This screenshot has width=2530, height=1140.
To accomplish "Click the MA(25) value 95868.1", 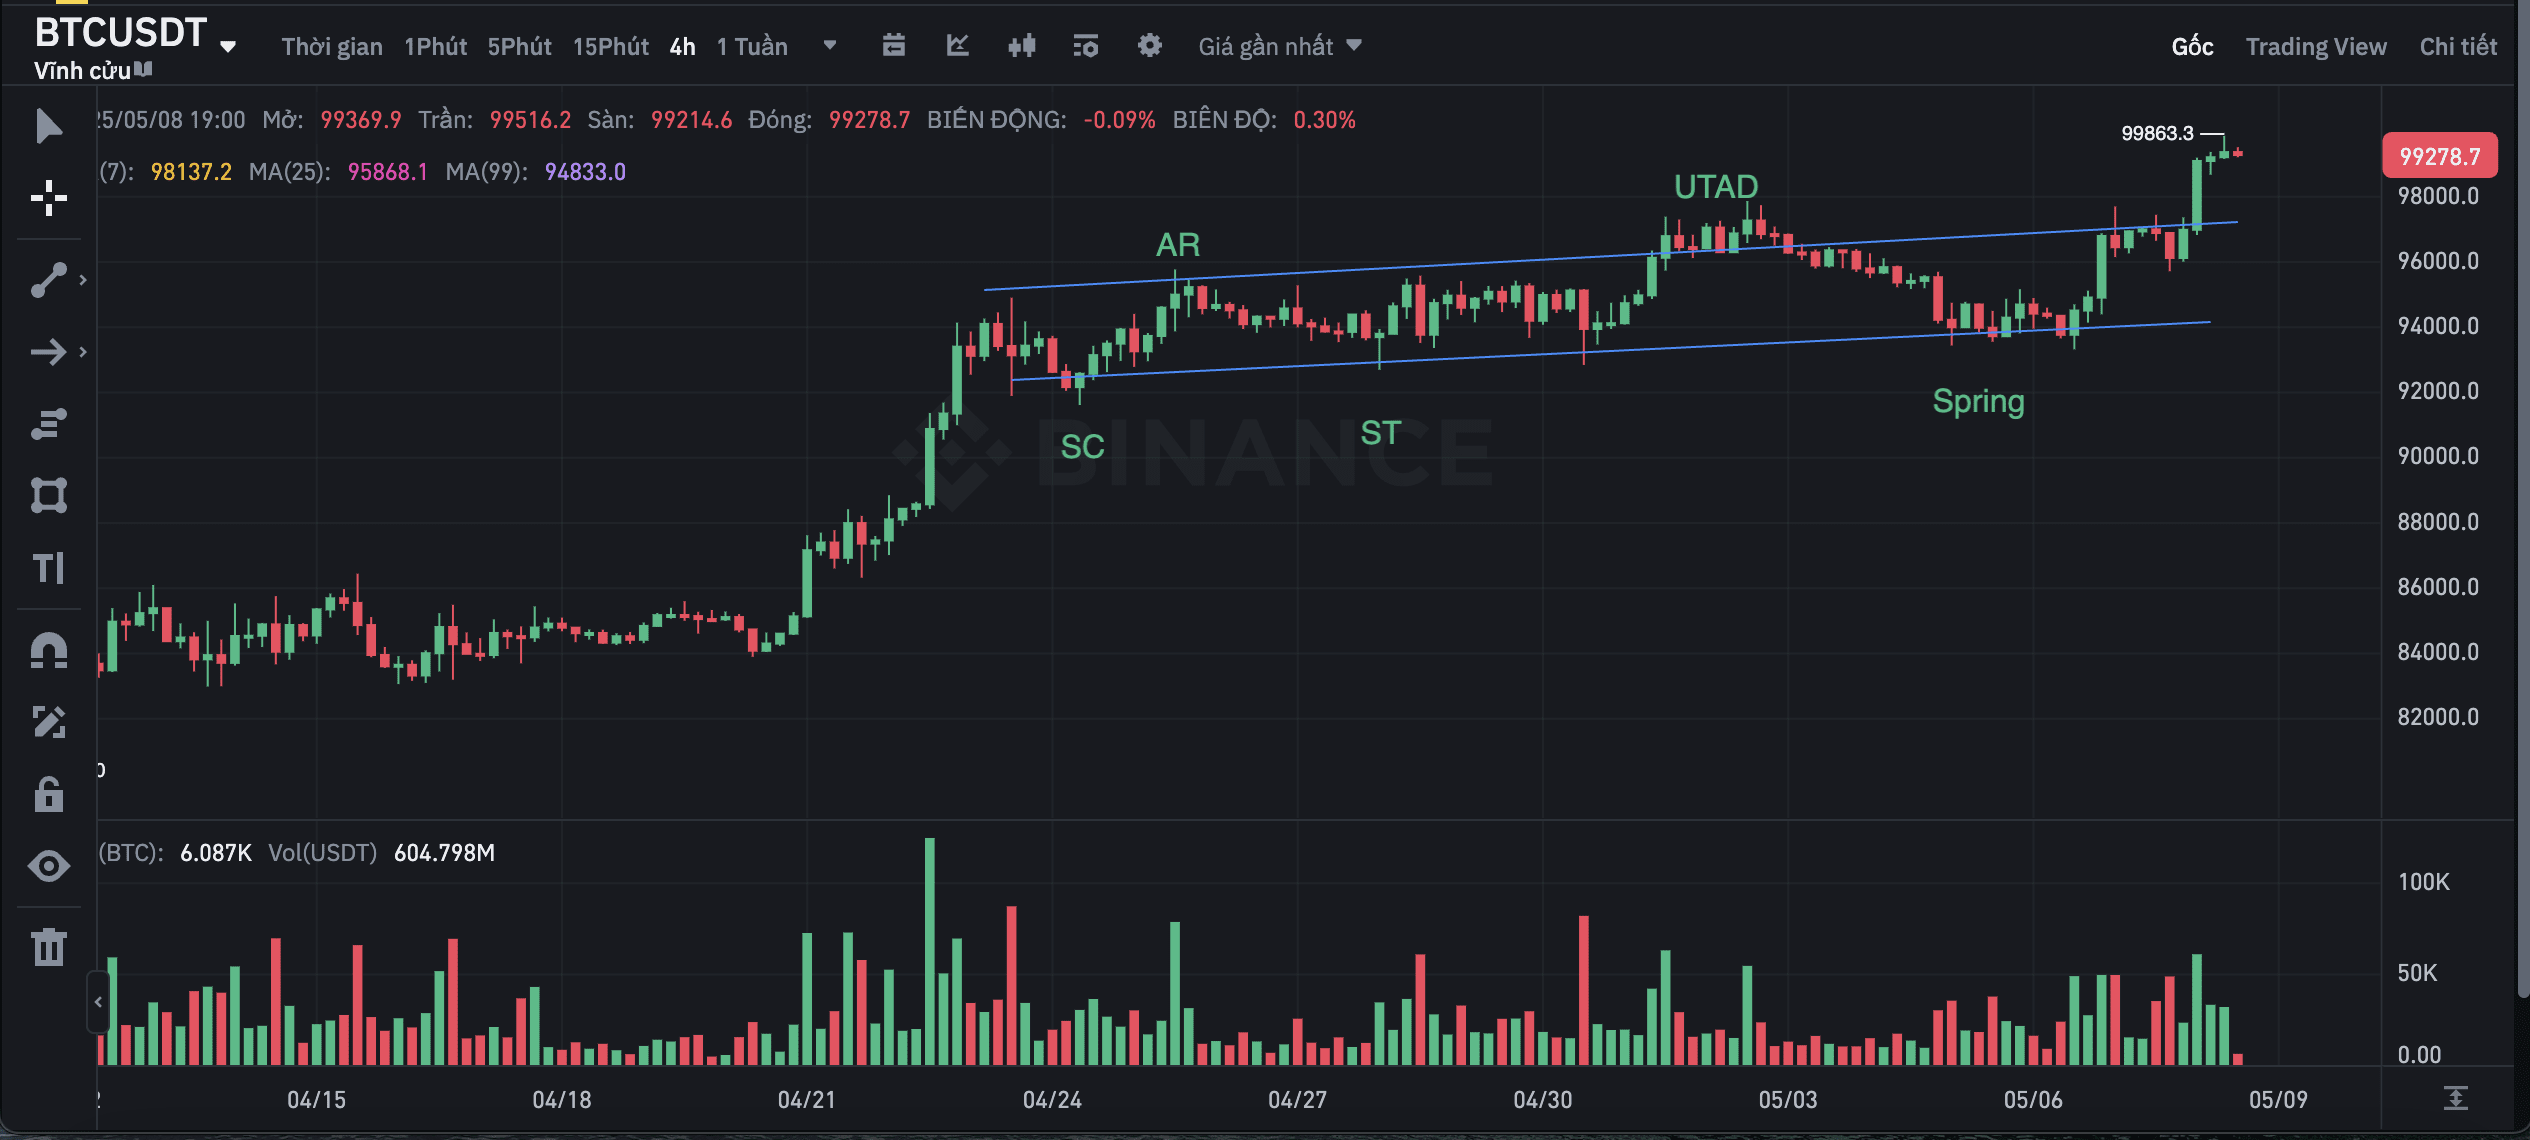I will tap(387, 171).
